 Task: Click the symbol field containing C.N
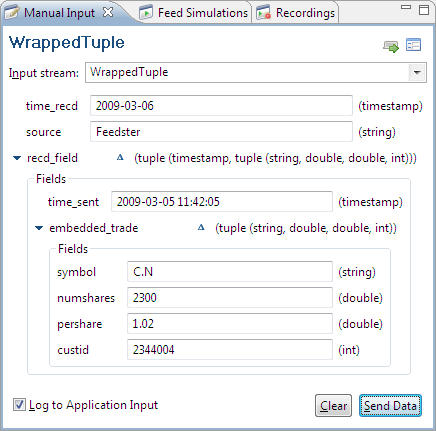point(230,272)
